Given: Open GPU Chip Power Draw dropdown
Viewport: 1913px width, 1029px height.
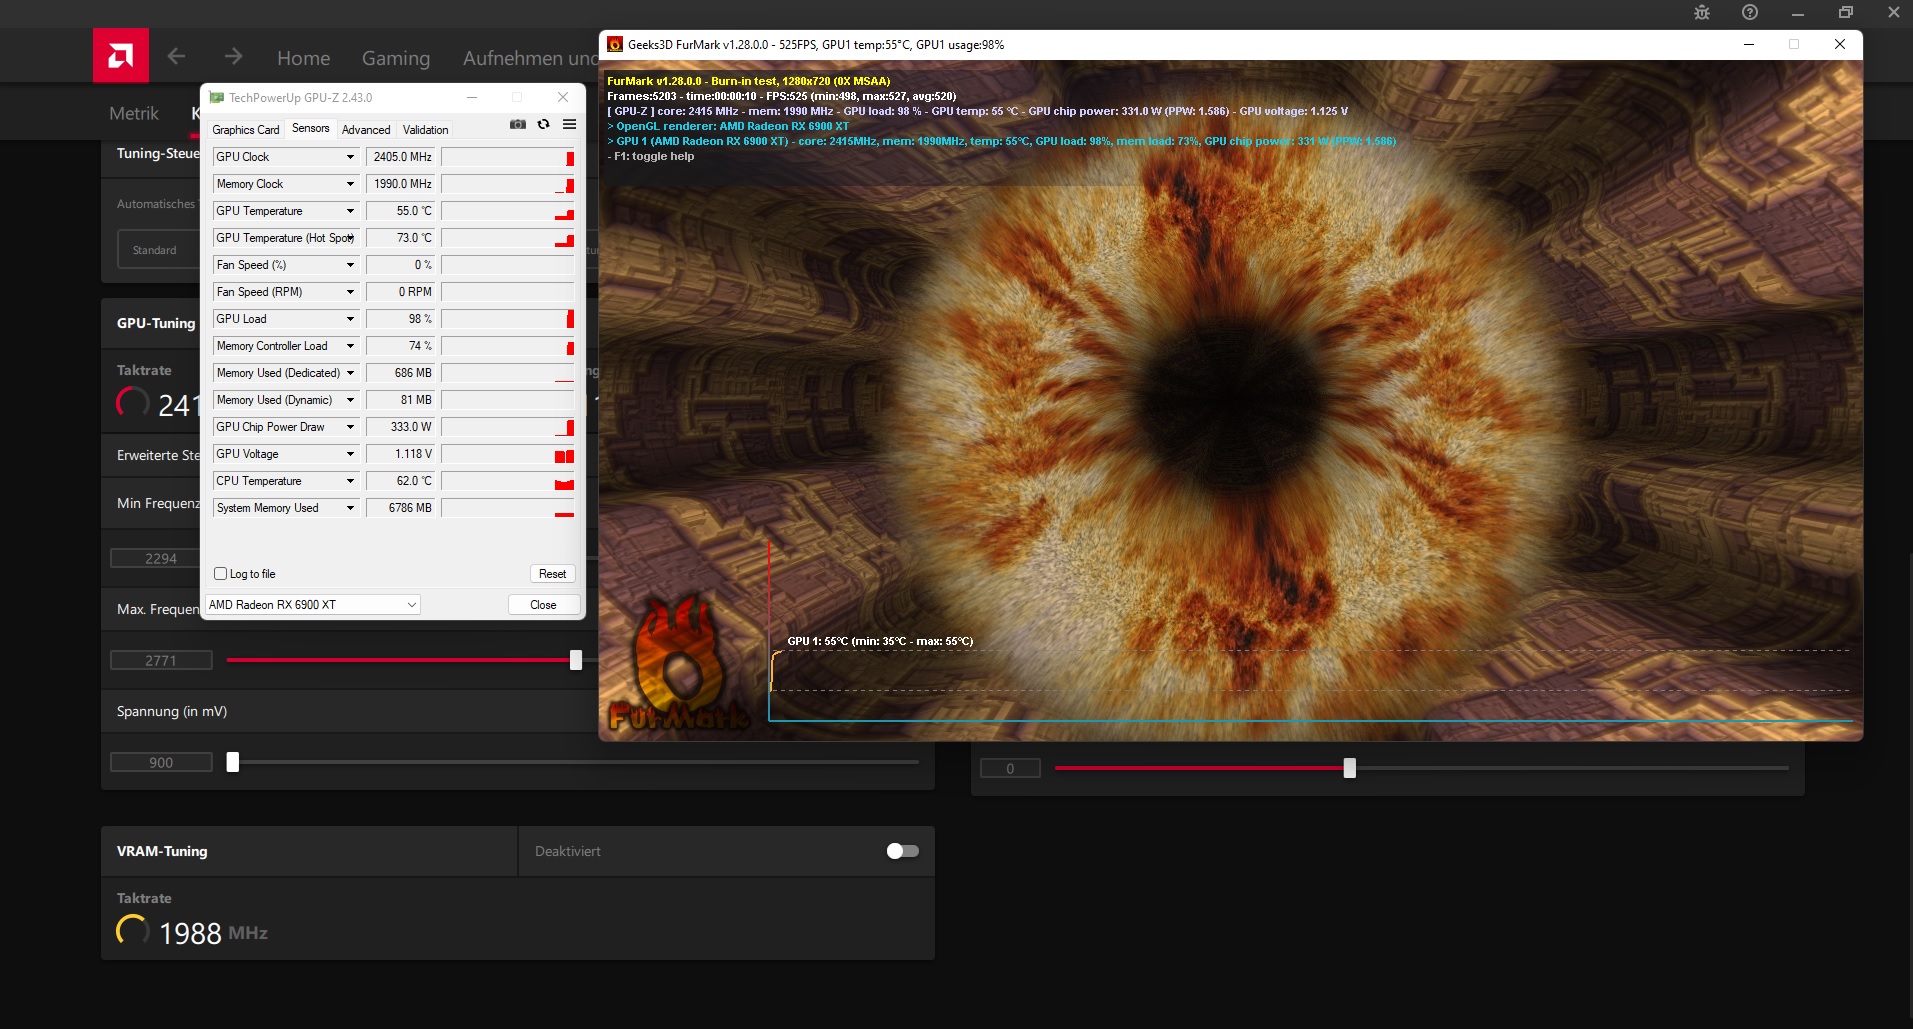Looking at the screenshot, I should coord(350,427).
